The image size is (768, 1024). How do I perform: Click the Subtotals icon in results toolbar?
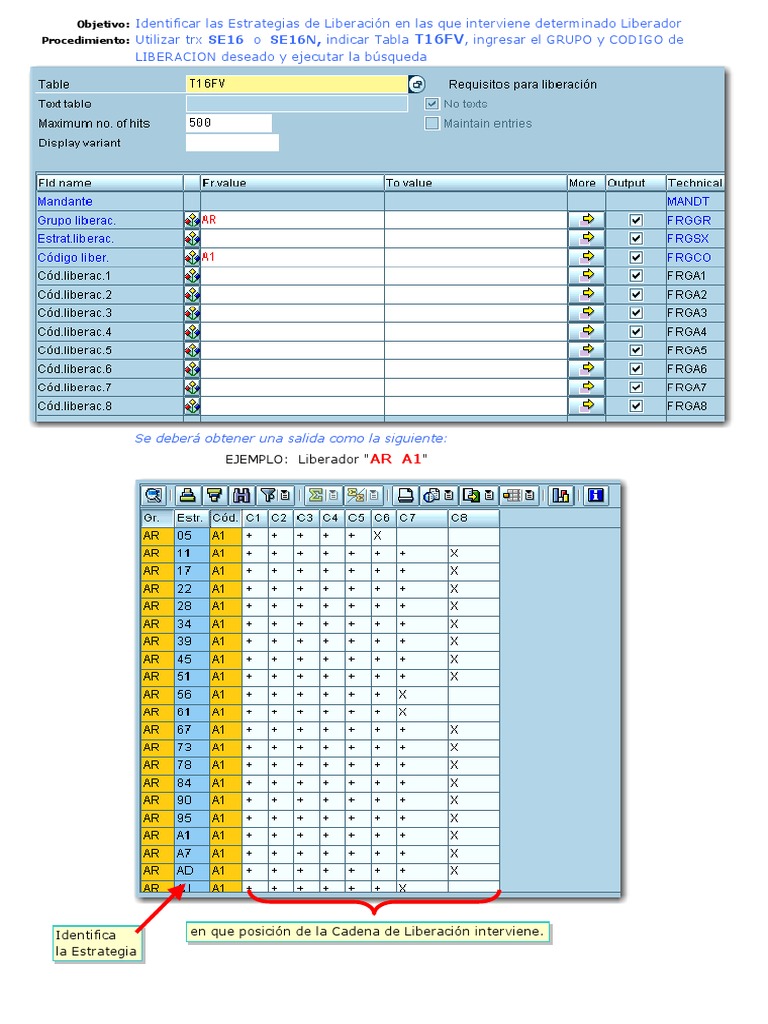click(x=355, y=496)
